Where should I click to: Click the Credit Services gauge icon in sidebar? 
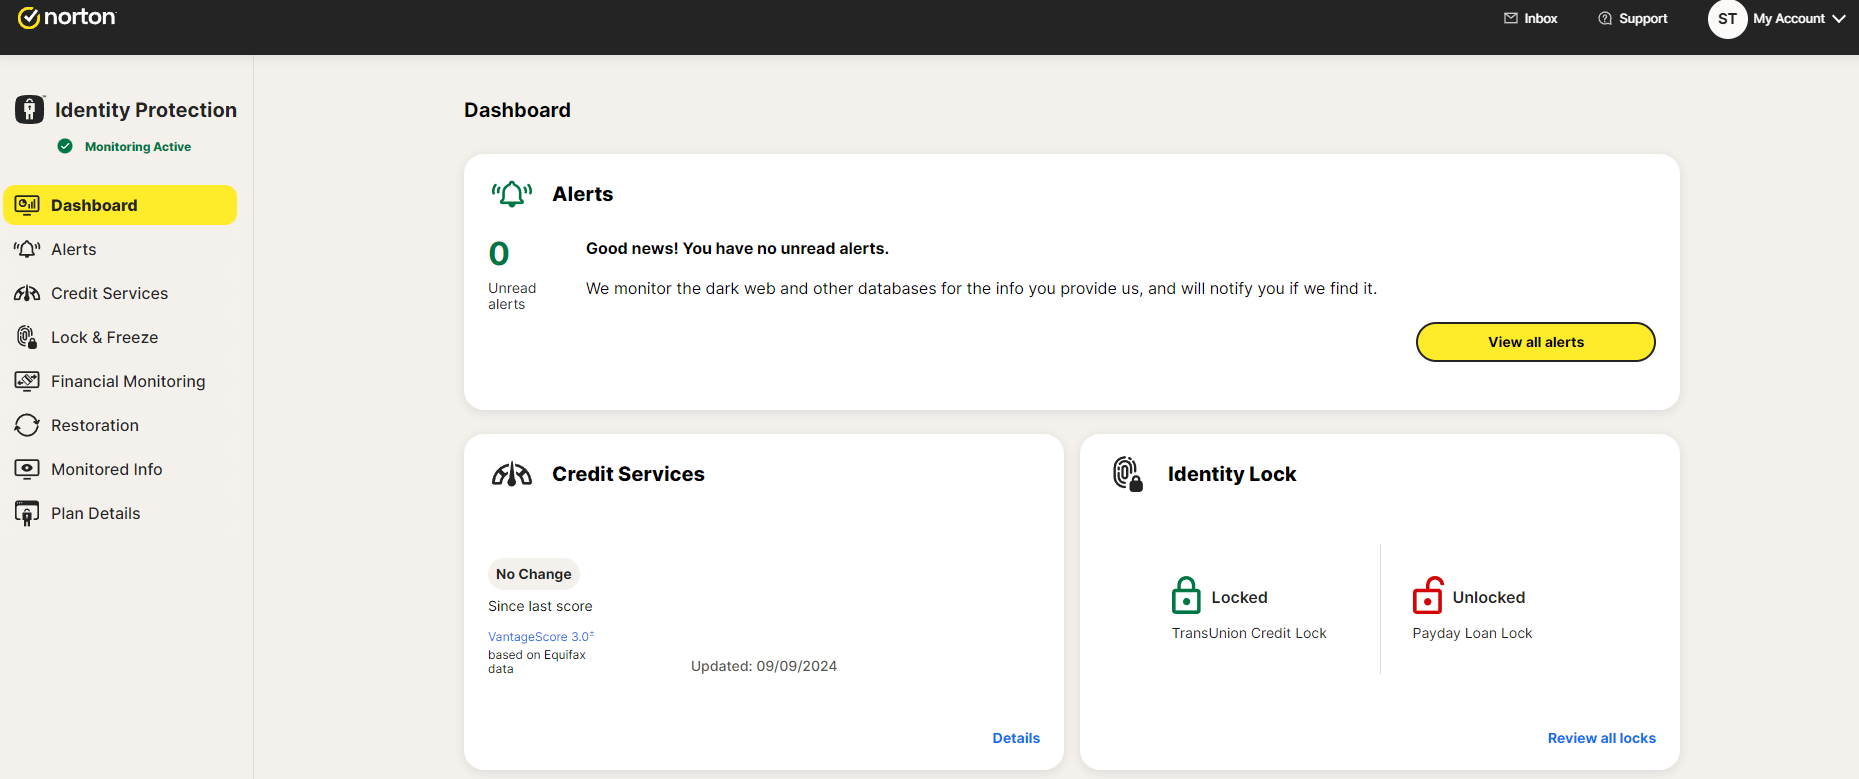pyautogui.click(x=27, y=293)
